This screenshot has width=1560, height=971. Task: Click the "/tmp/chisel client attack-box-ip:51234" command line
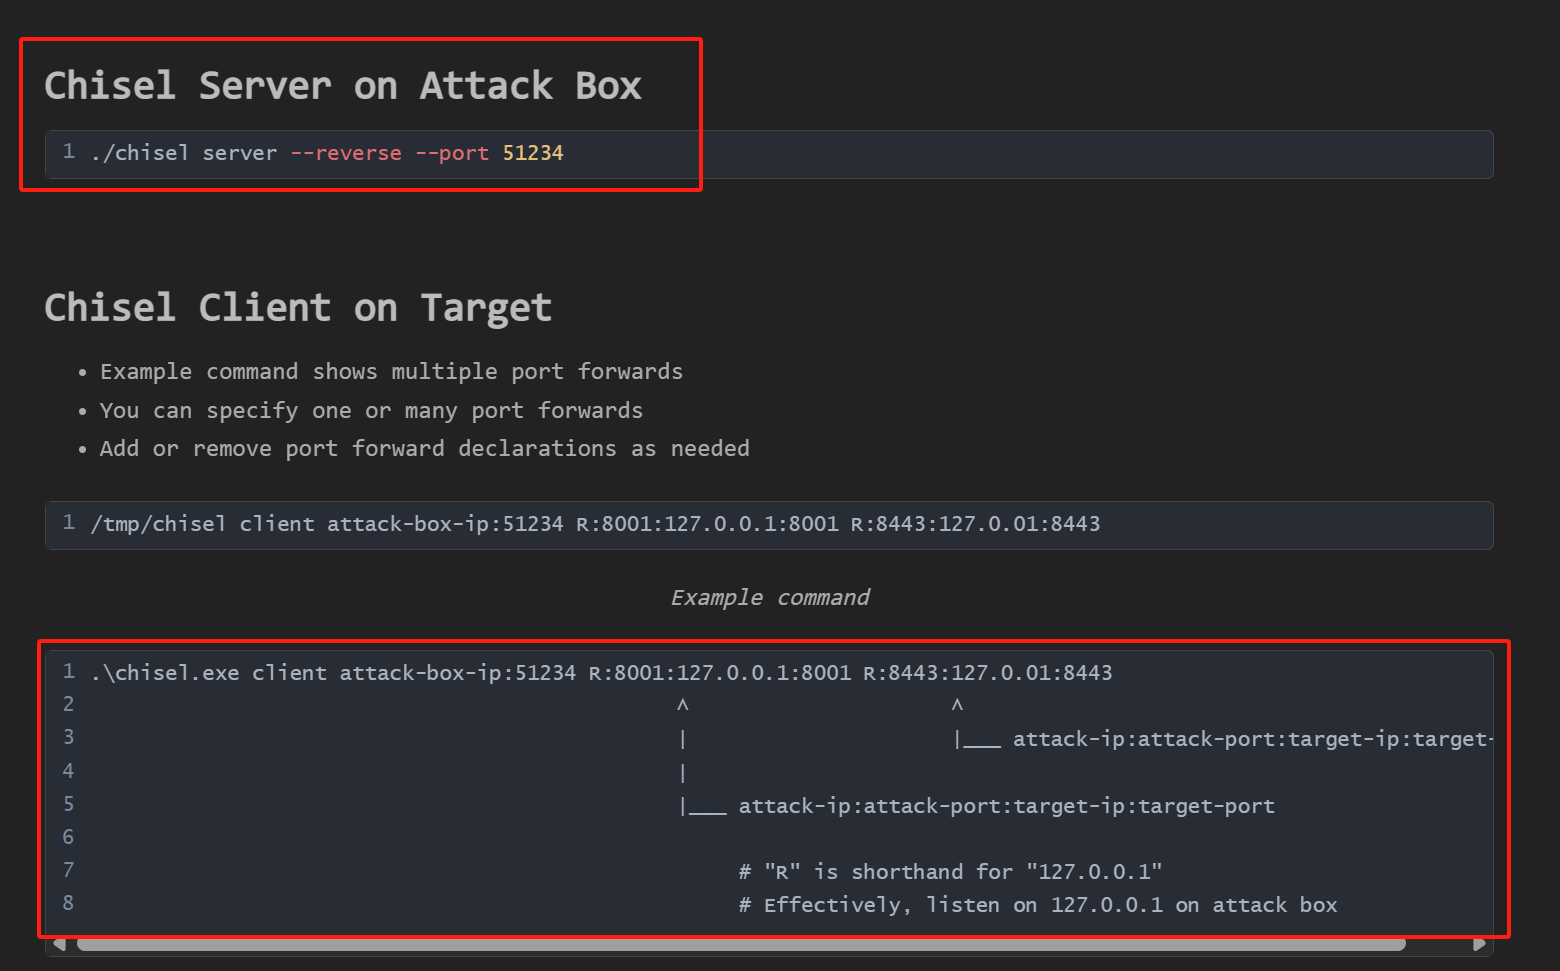(595, 524)
